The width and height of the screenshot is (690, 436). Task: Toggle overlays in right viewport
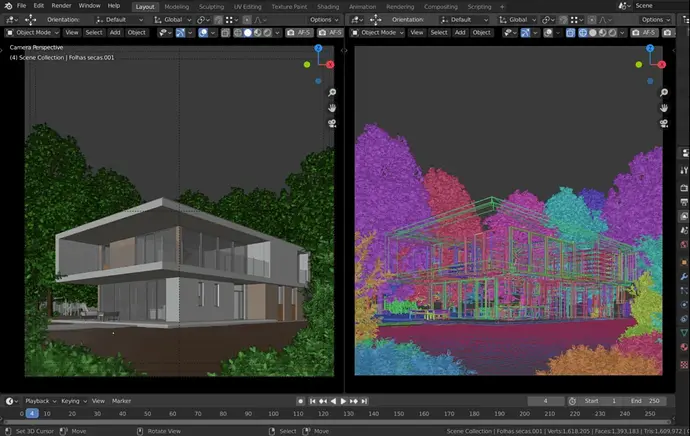[548, 33]
